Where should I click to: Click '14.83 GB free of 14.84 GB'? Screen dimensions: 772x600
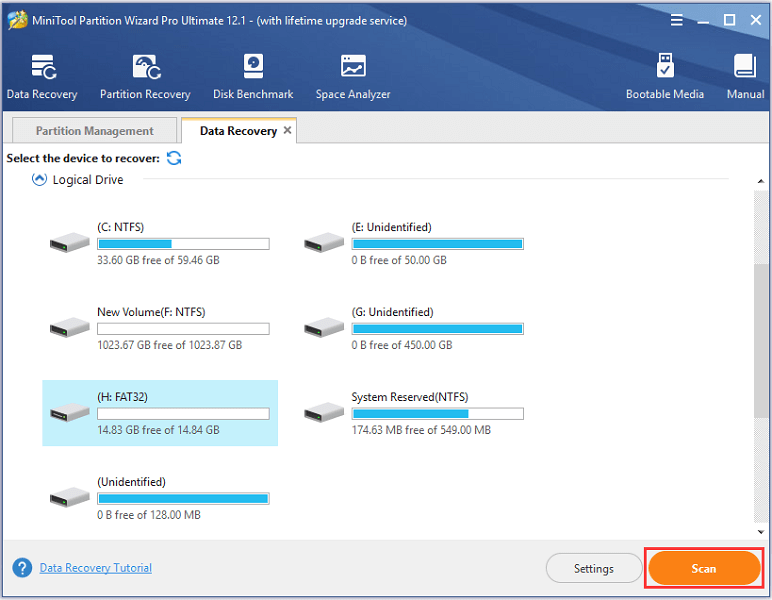tap(158, 430)
